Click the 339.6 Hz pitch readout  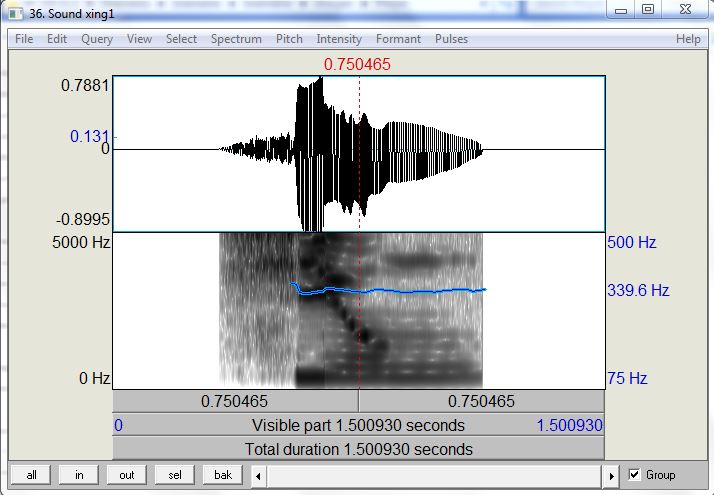pyautogui.click(x=638, y=290)
